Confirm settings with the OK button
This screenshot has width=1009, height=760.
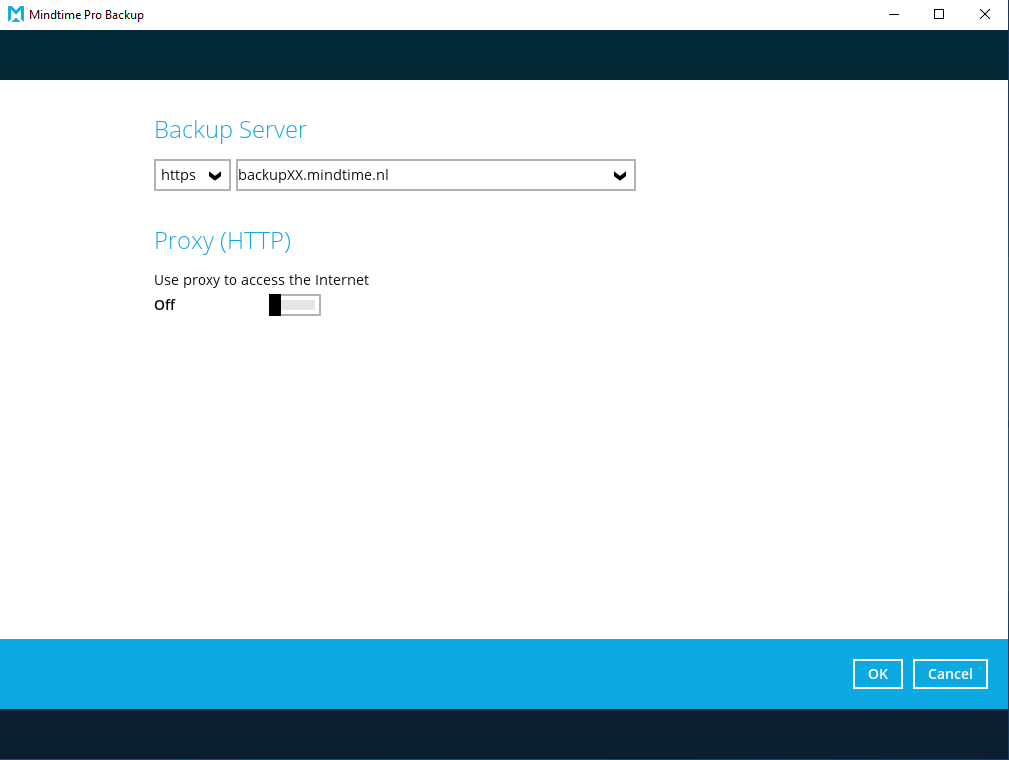878,674
